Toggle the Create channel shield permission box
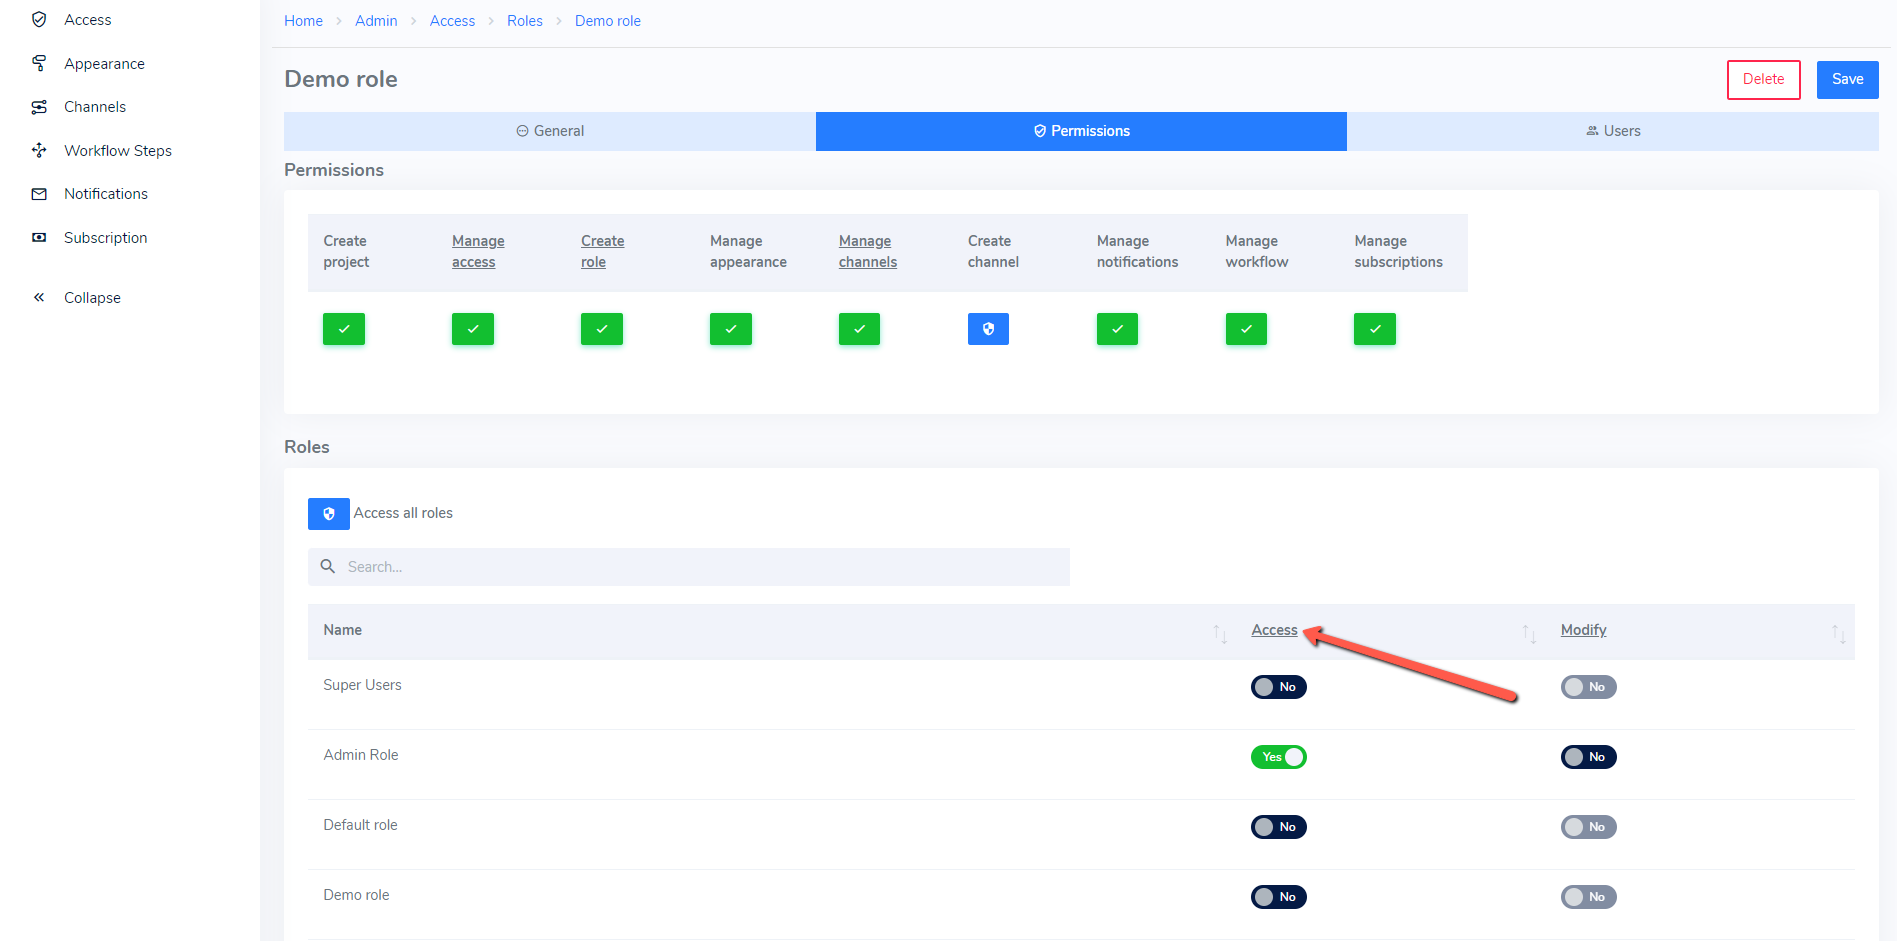This screenshot has width=1897, height=941. pyautogui.click(x=988, y=329)
